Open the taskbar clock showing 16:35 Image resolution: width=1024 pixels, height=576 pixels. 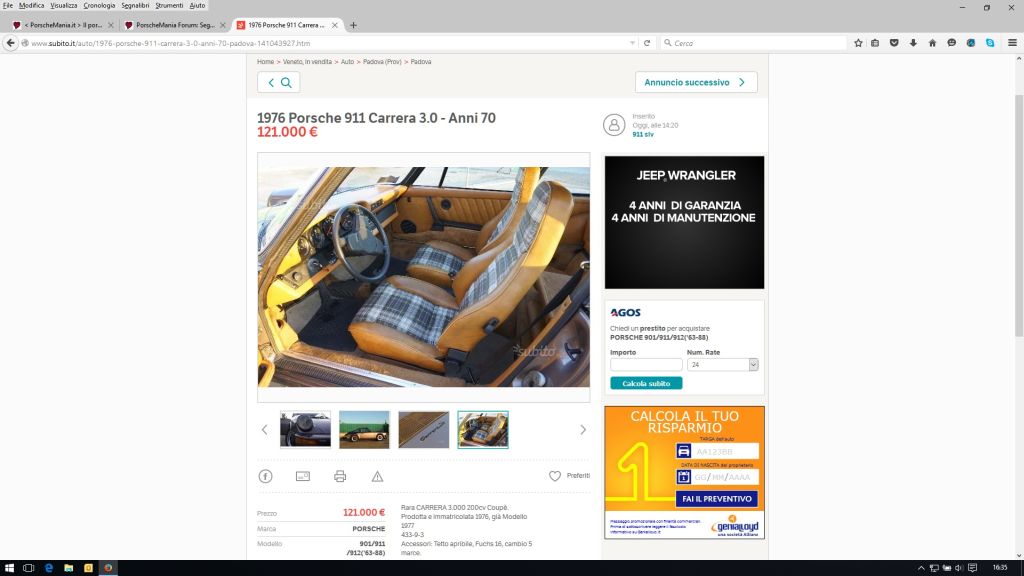(1000, 568)
